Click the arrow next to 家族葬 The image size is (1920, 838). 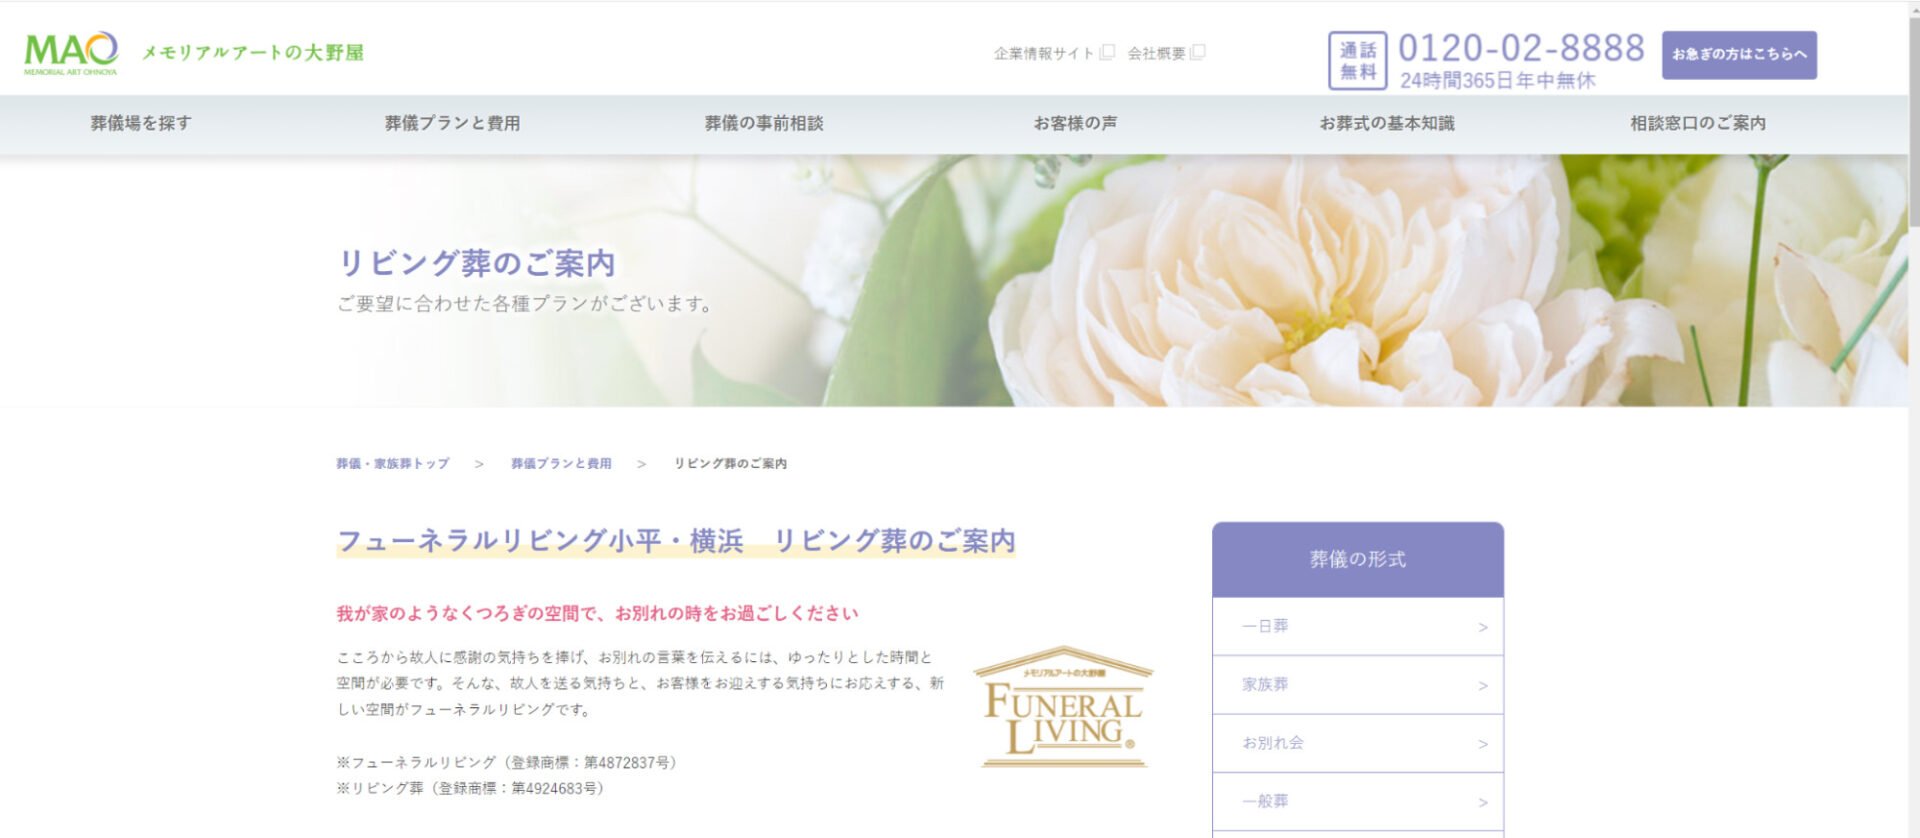[1482, 686]
